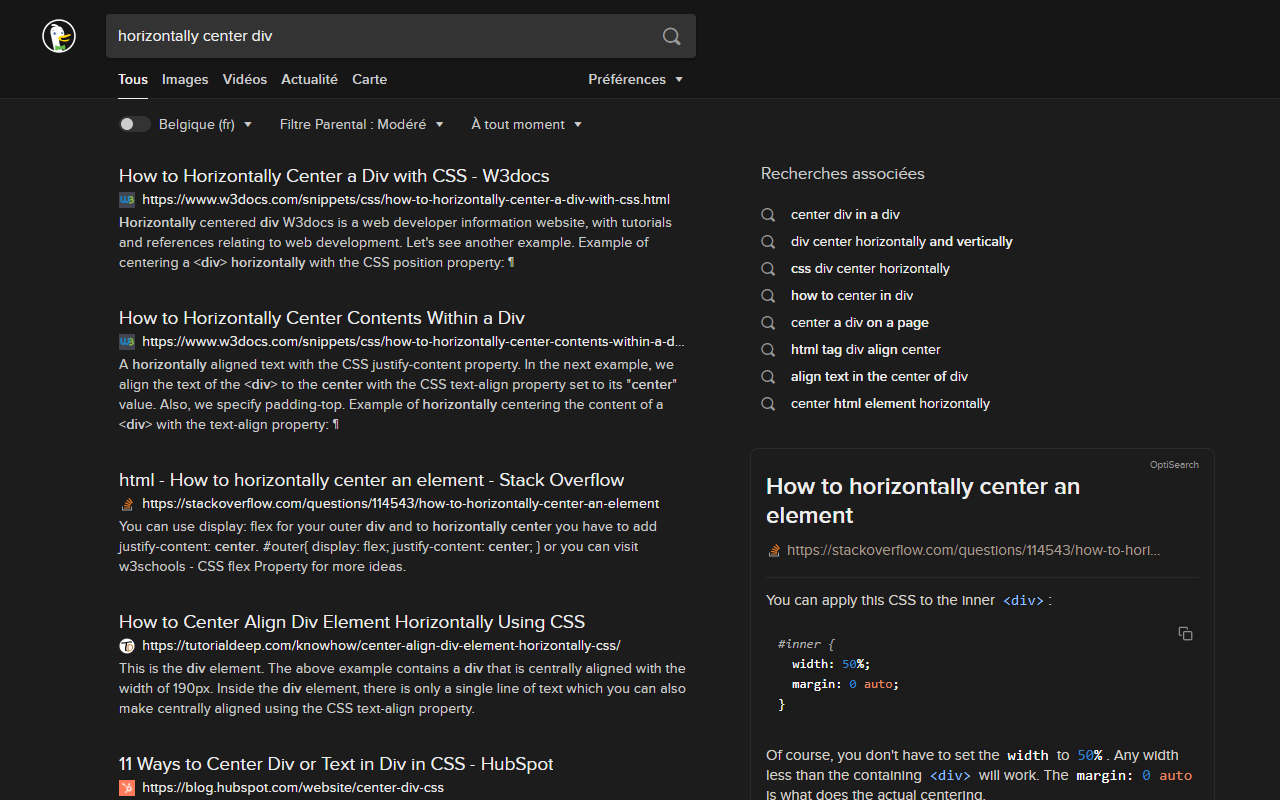
Task: Click the search magnifier icon
Action: (670, 36)
